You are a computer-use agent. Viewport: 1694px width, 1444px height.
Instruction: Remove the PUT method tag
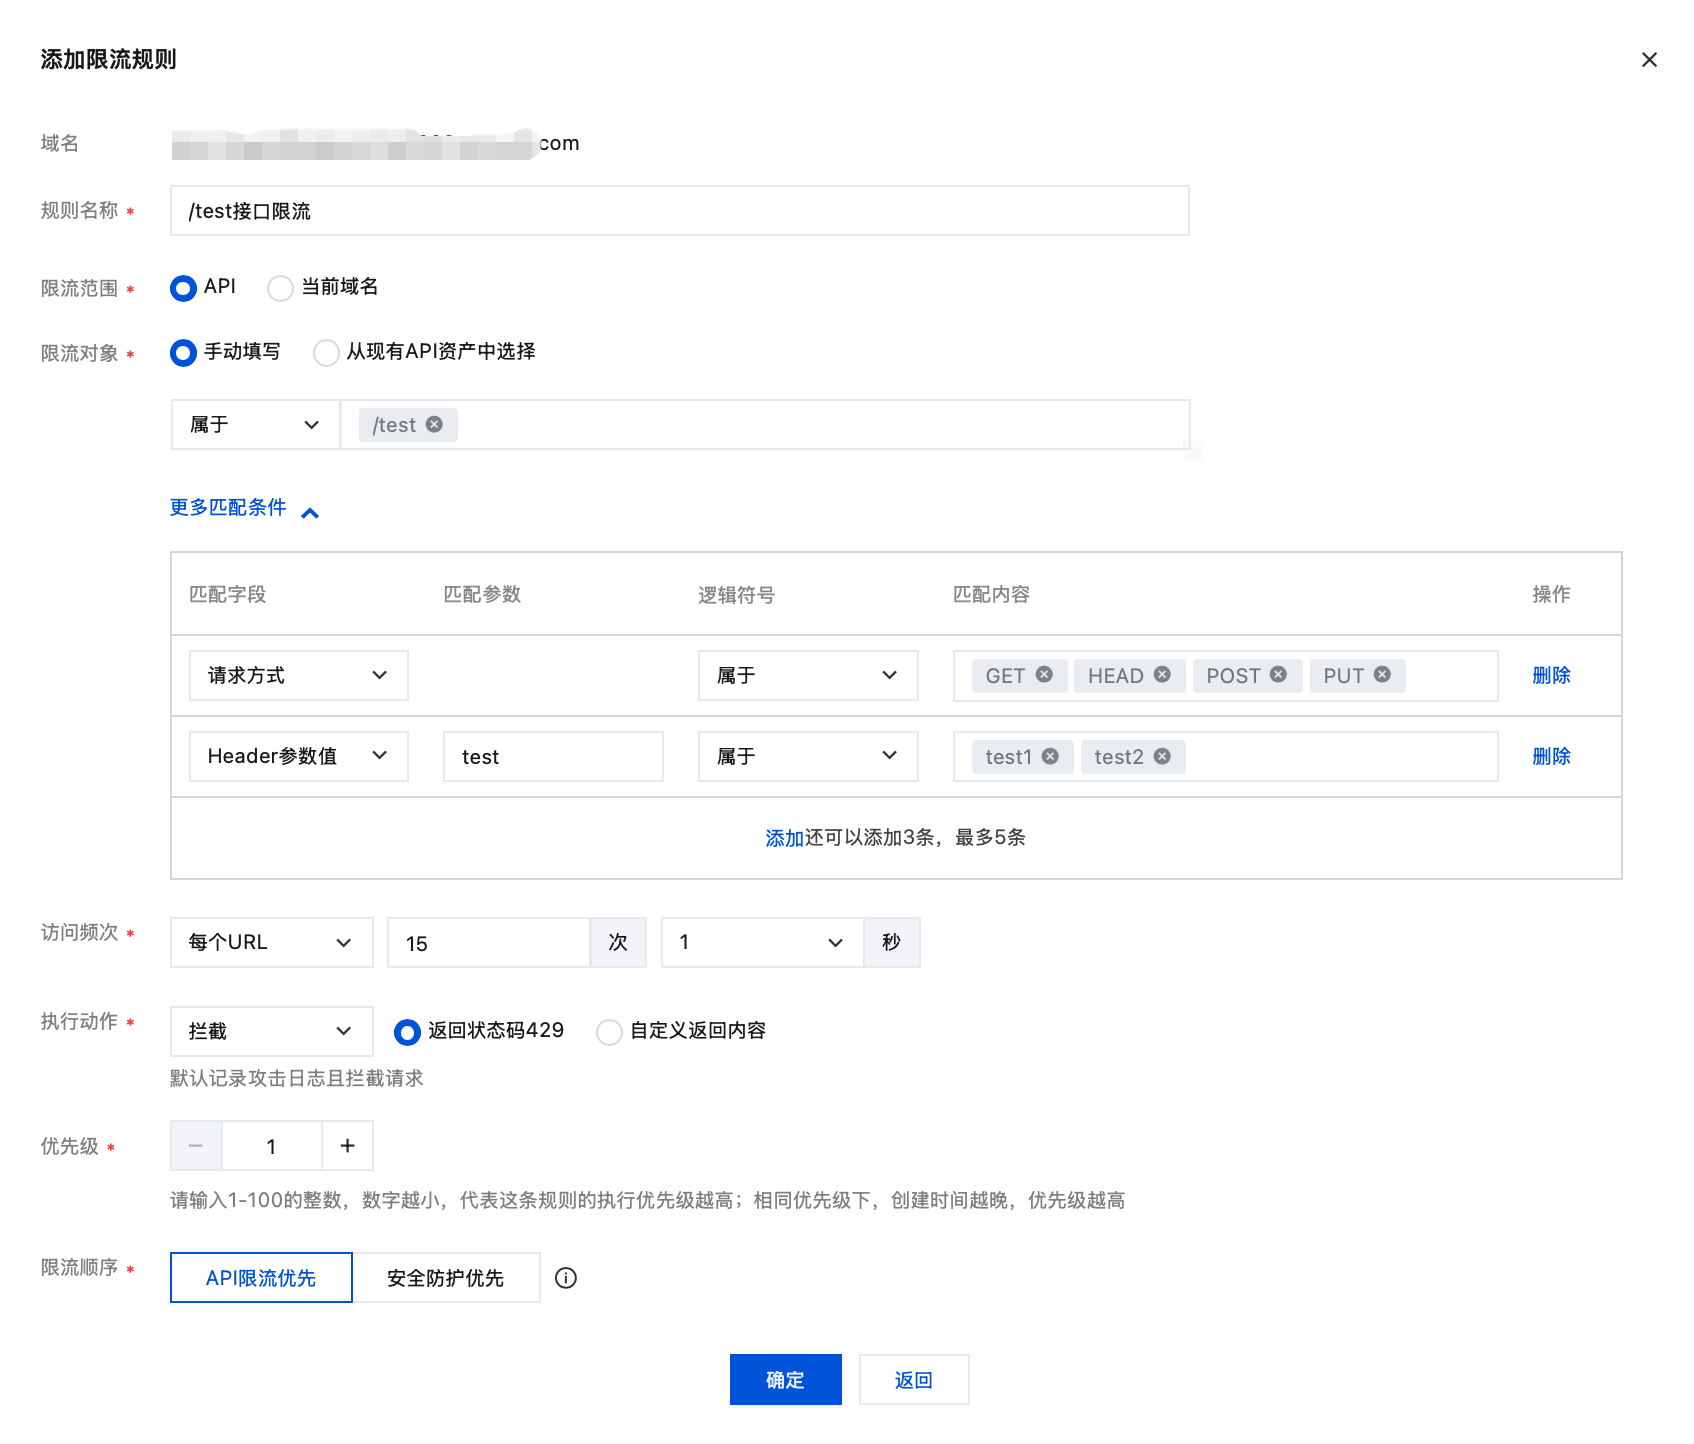click(x=1382, y=675)
